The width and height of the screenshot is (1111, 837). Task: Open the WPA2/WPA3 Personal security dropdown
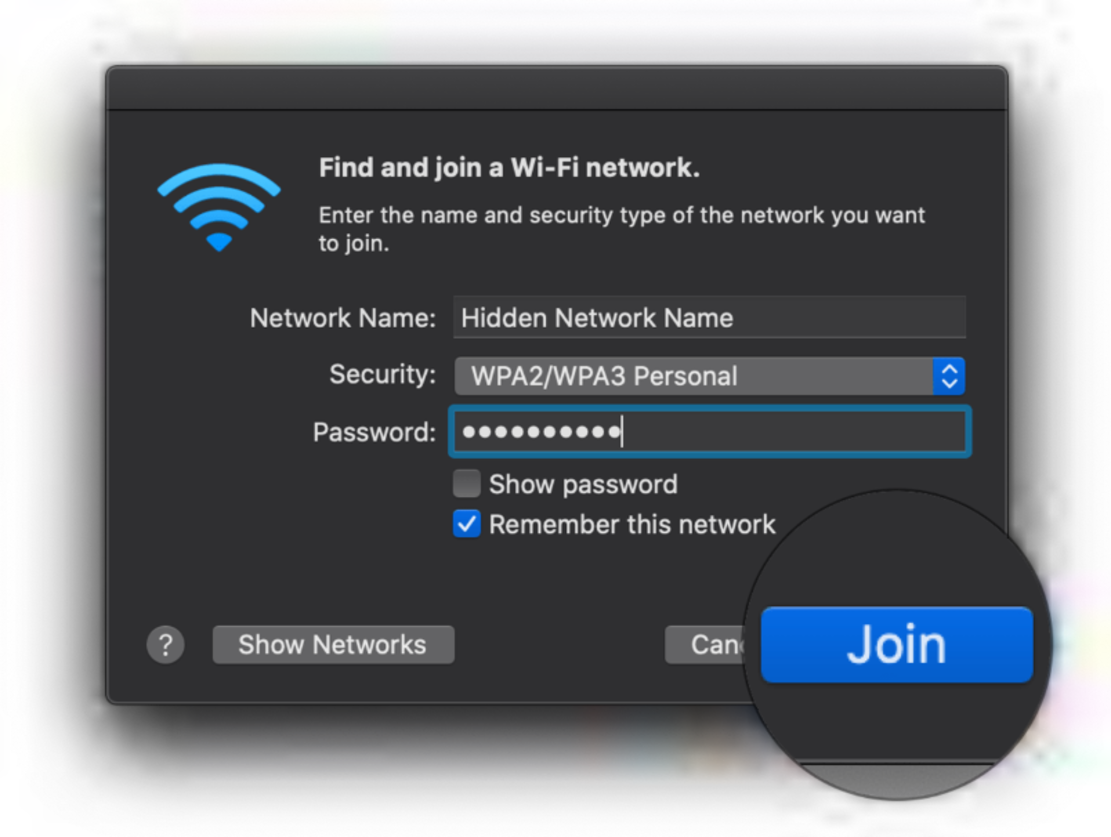(709, 376)
